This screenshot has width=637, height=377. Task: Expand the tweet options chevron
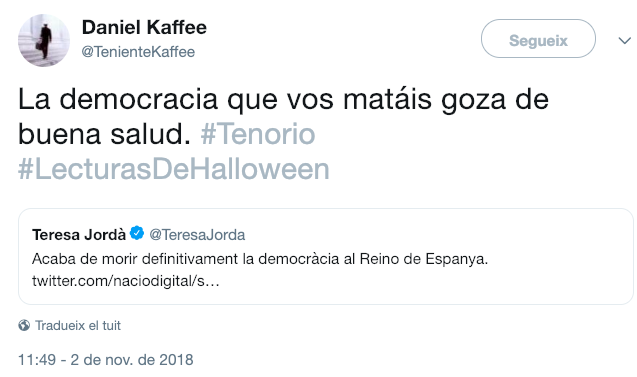(x=624, y=40)
